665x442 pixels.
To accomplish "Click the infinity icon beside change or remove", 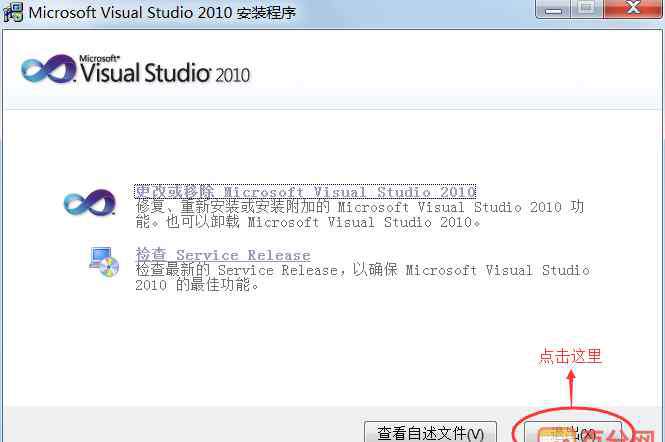I will pyautogui.click(x=90, y=202).
